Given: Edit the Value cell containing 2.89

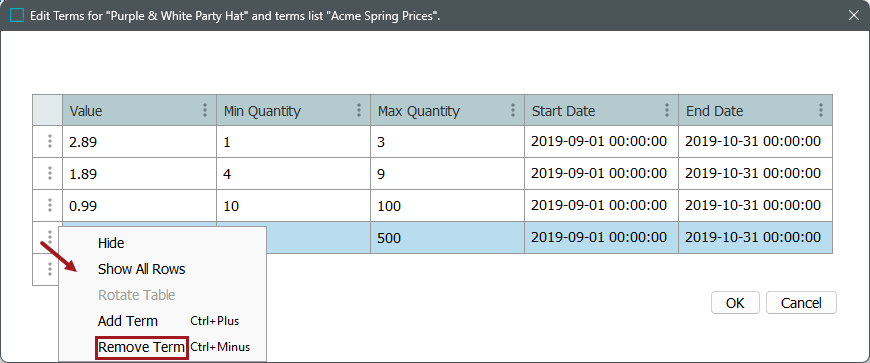Looking at the screenshot, I should pos(139,142).
